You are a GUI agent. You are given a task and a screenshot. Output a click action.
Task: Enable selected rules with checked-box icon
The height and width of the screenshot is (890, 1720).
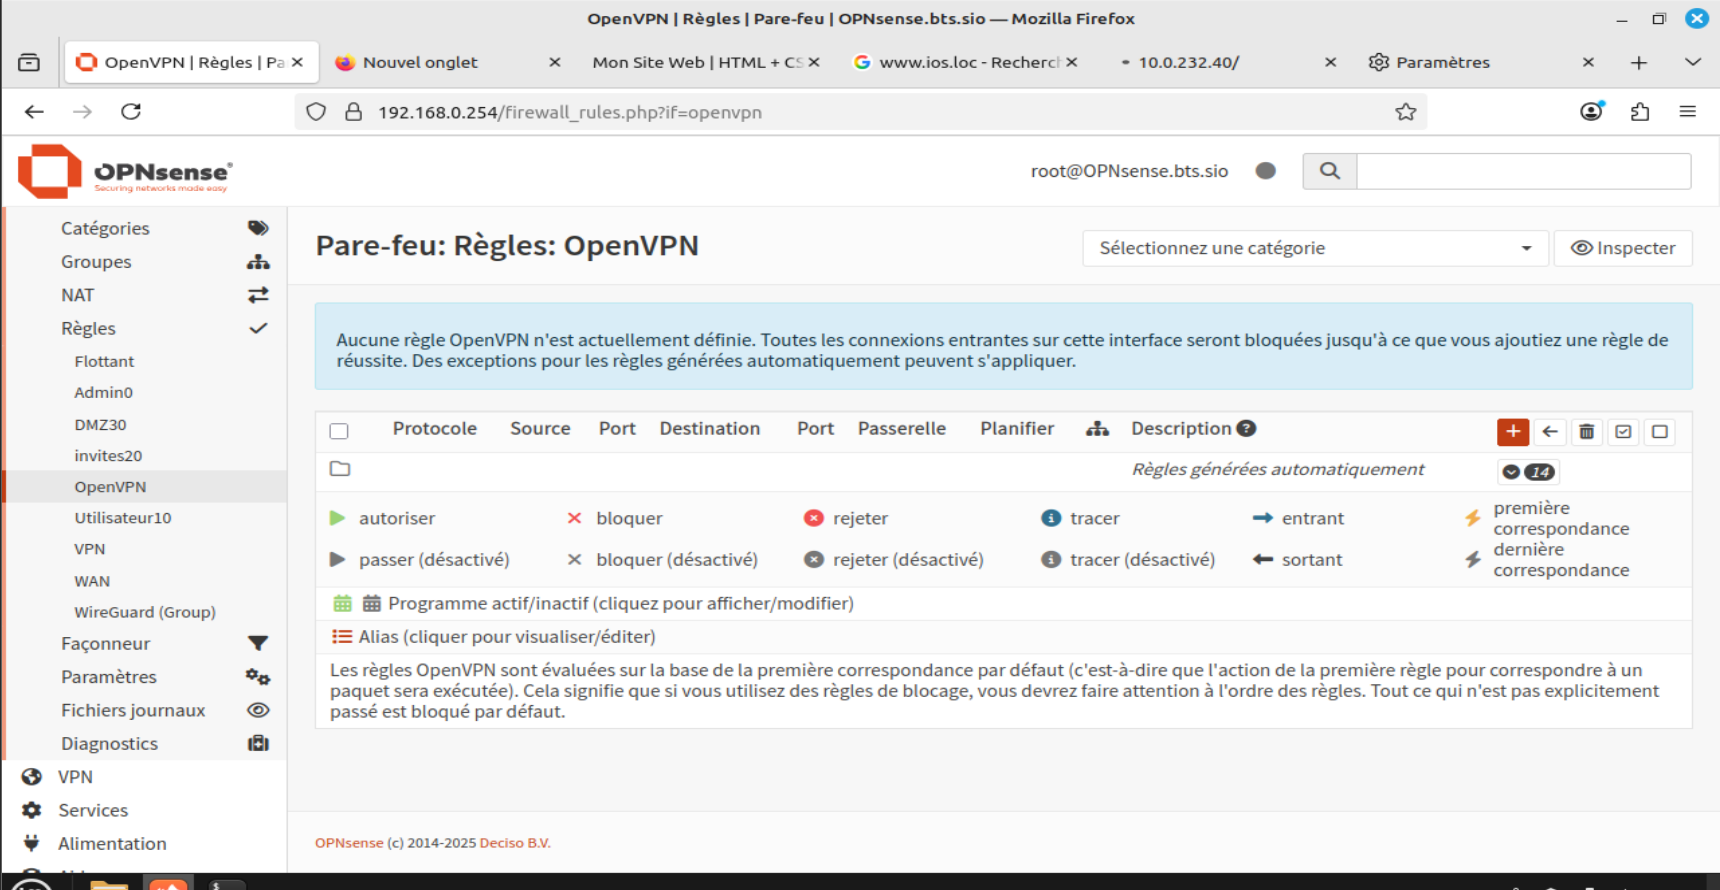pyautogui.click(x=1623, y=431)
